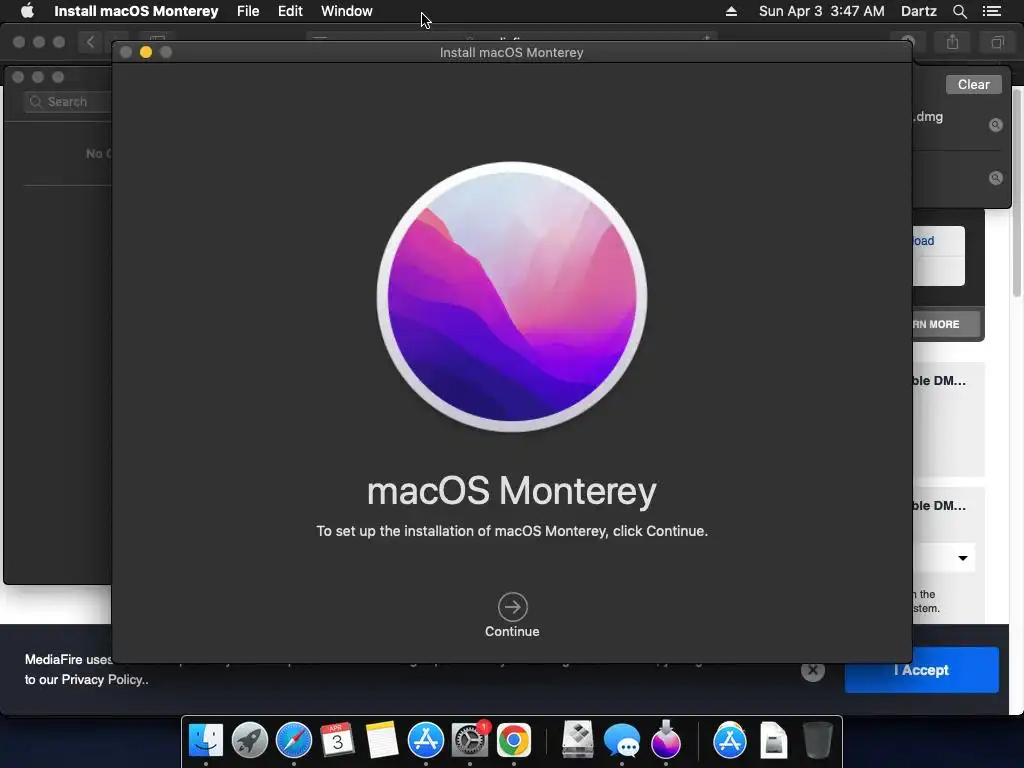Open Calendar from the Dock
The height and width of the screenshot is (768, 1024).
(338, 740)
